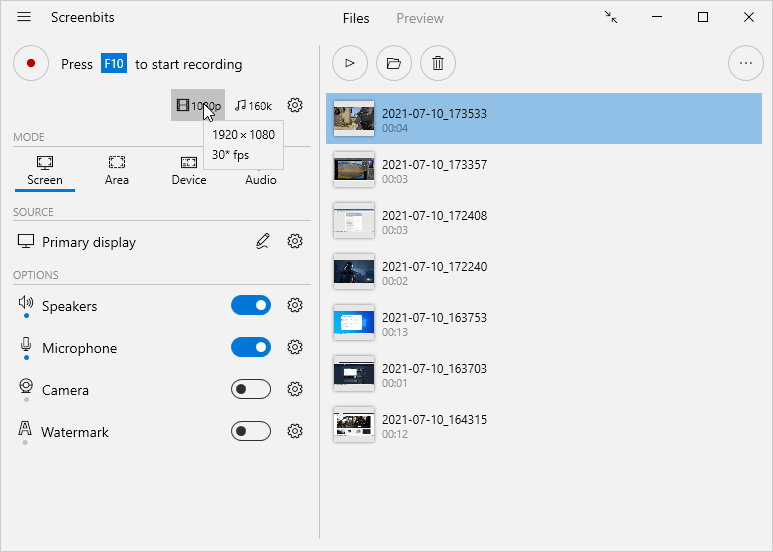773x552 pixels.
Task: Click the Watermark icon
Action: pos(25,428)
